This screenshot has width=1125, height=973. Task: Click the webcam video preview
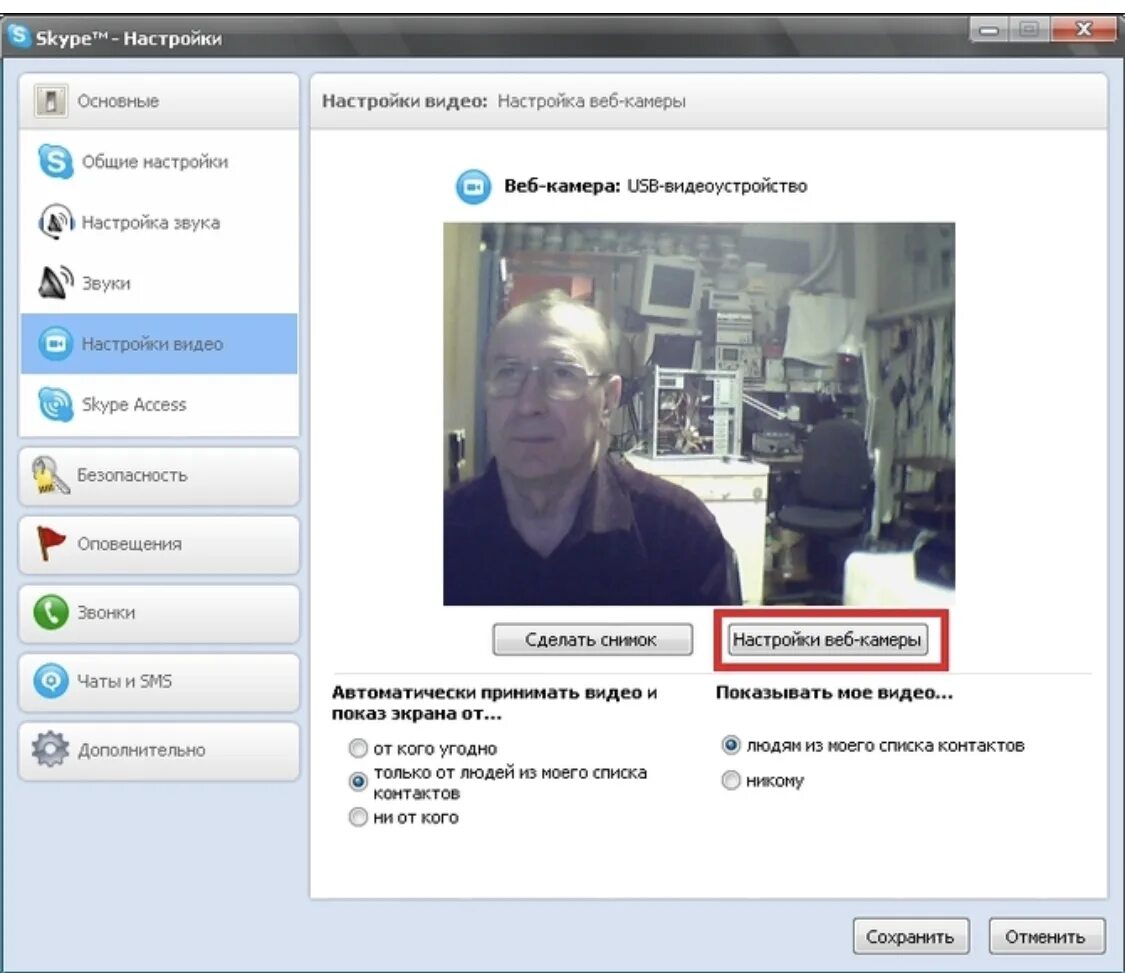point(699,414)
